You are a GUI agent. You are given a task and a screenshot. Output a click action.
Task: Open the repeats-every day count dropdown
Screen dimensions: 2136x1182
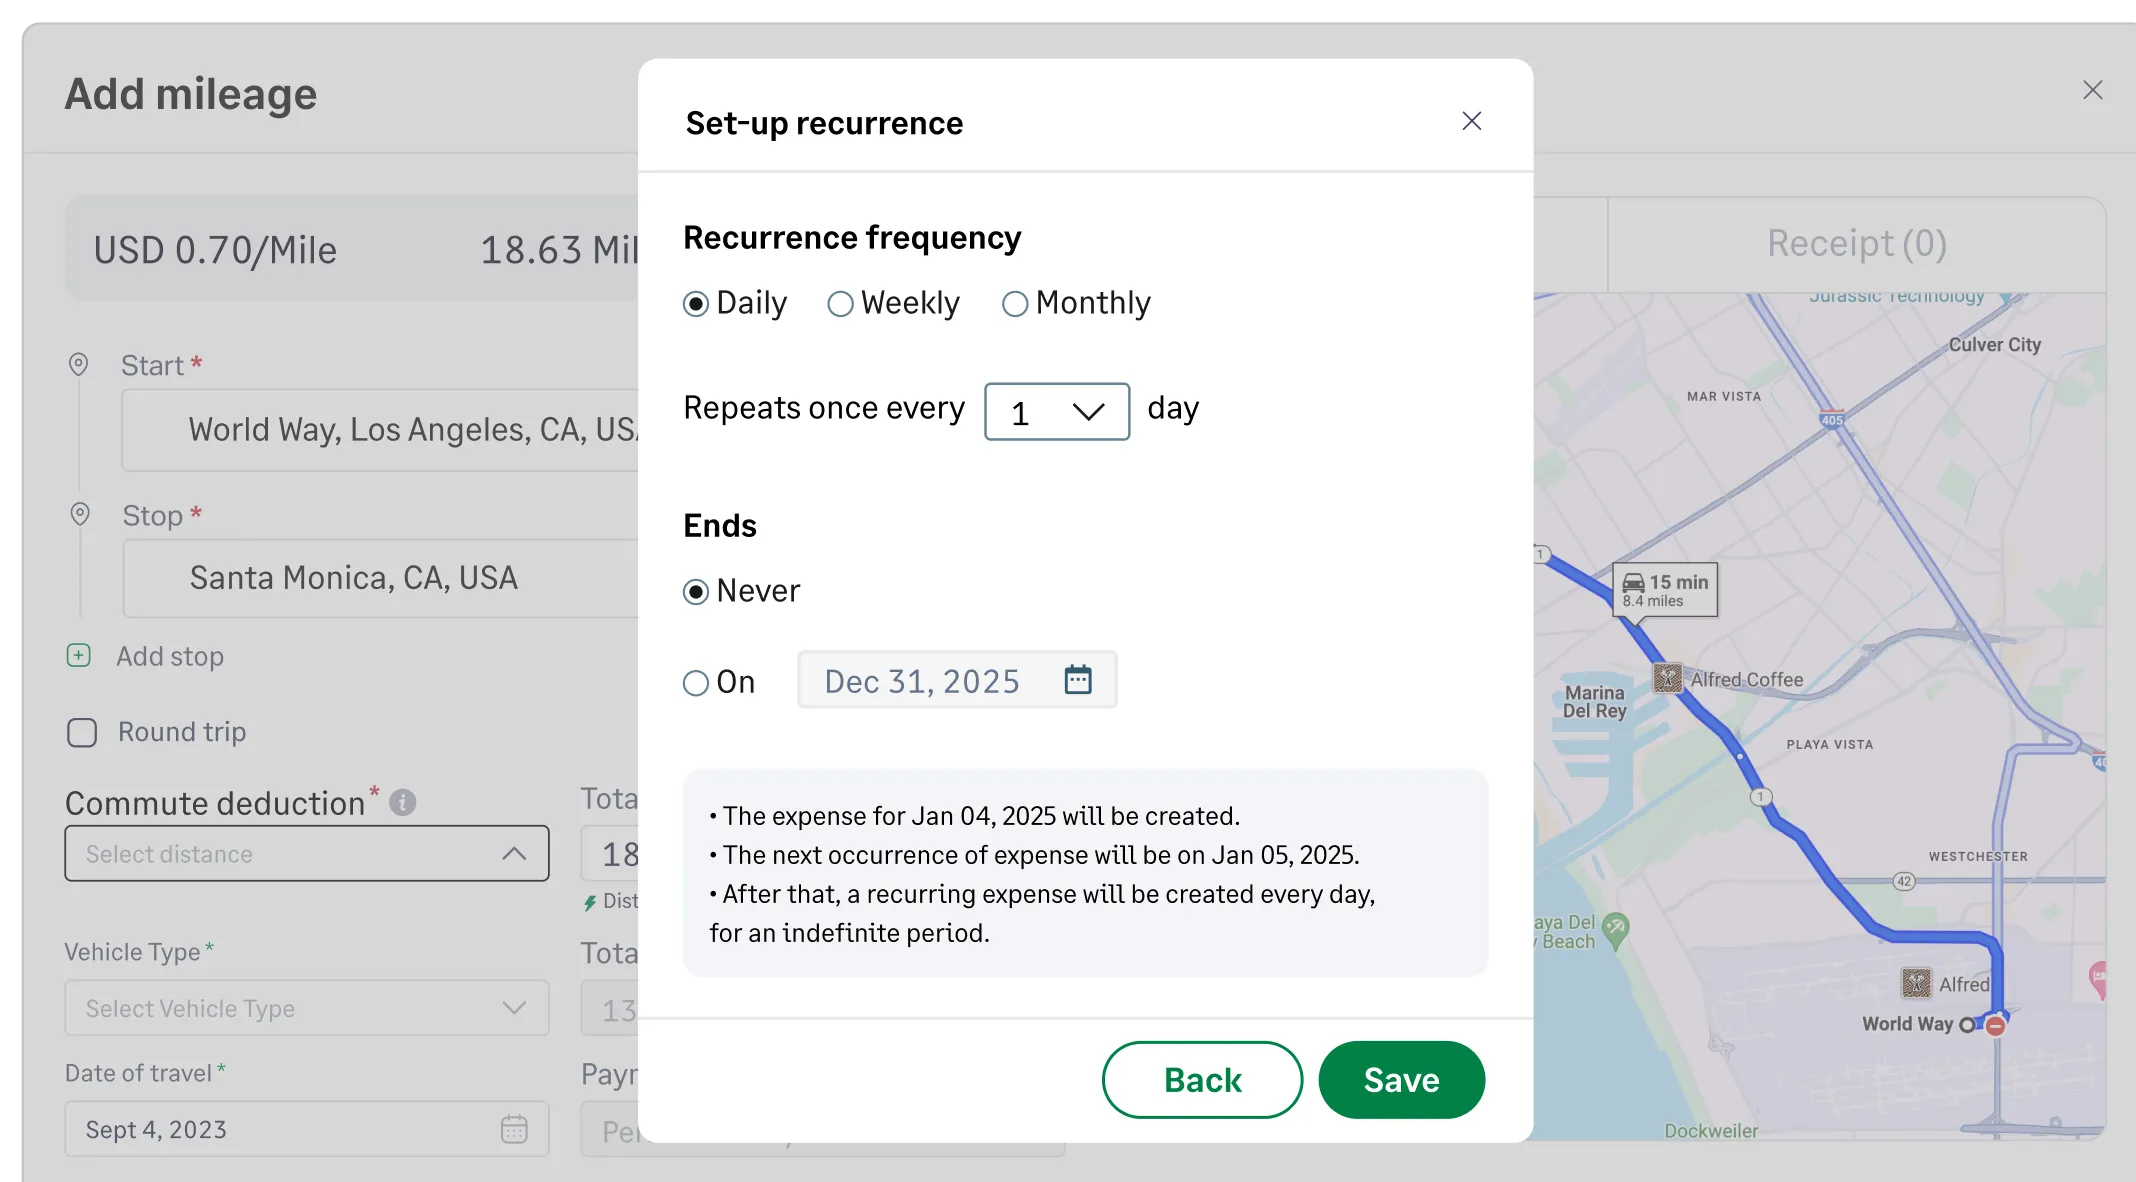click(x=1056, y=412)
